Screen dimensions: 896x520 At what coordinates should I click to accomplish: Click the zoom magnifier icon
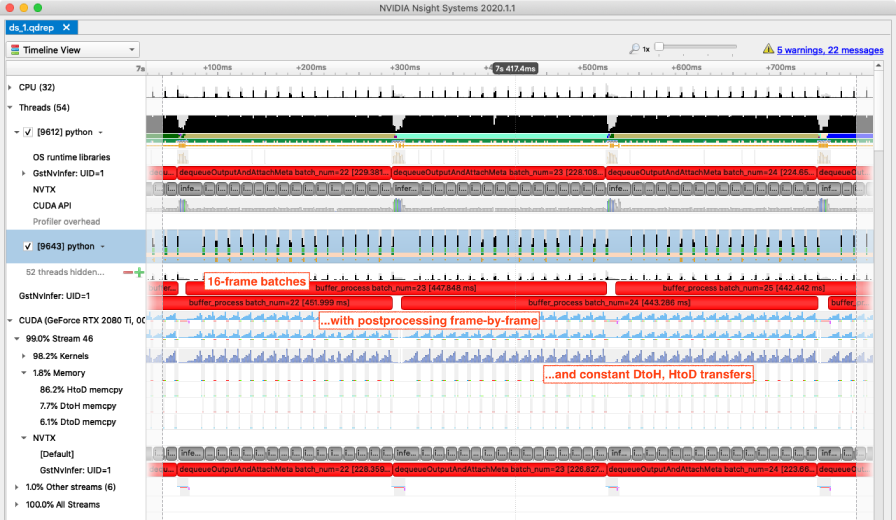pyautogui.click(x=634, y=49)
